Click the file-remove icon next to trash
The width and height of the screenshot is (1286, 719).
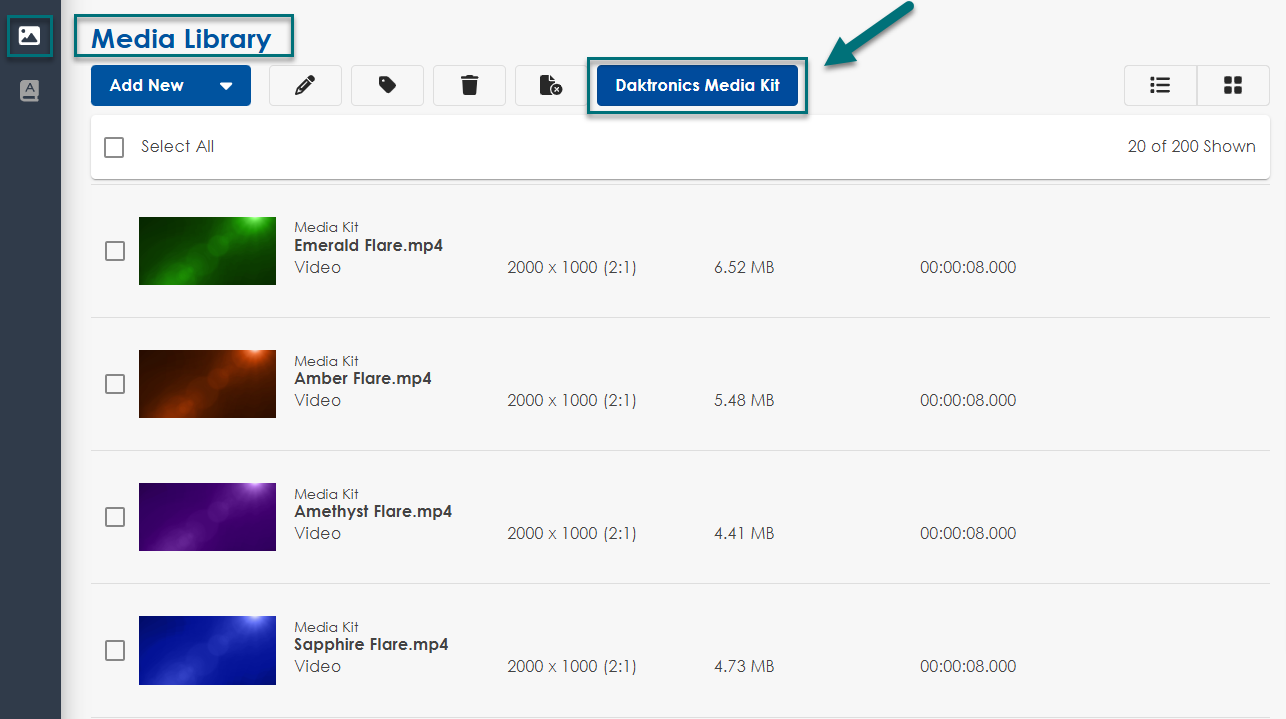(550, 86)
